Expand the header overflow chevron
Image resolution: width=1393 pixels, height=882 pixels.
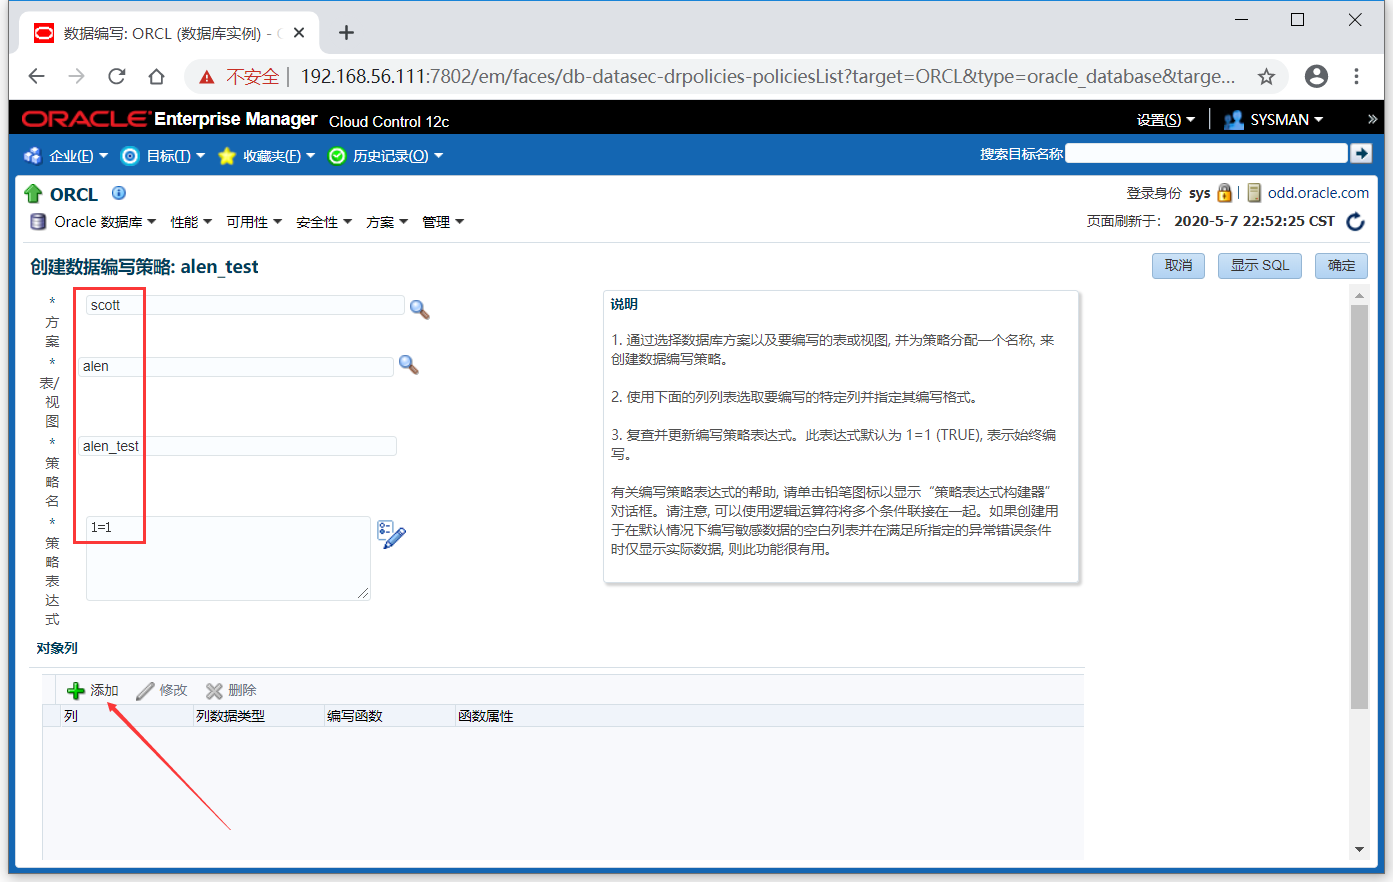click(1372, 119)
